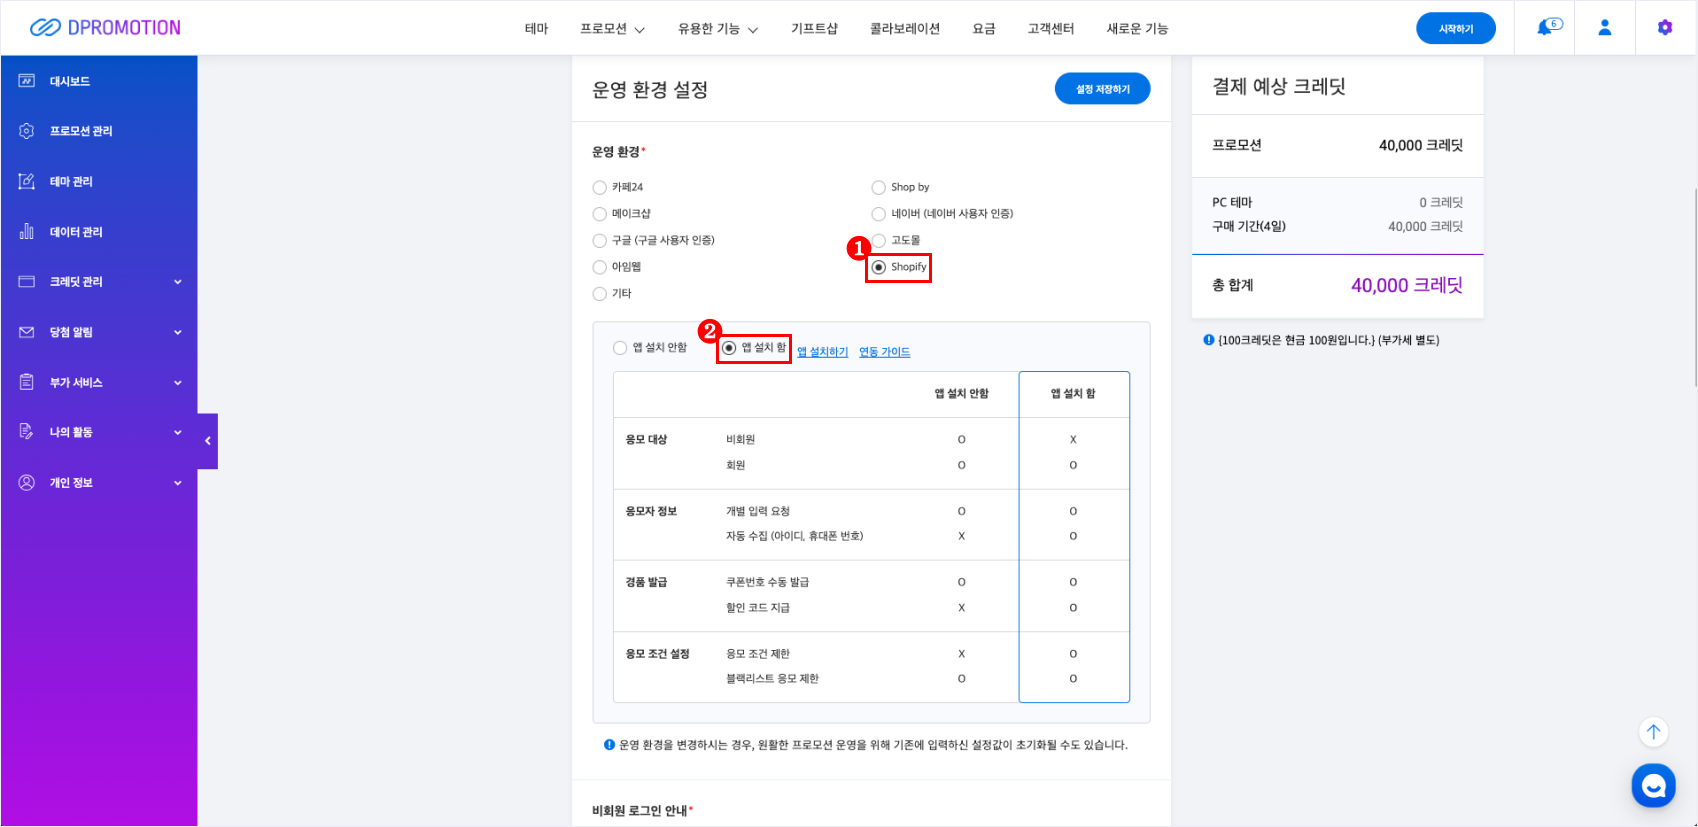Open the 앱 설치하기 link
The height and width of the screenshot is (827, 1698).
(822, 352)
